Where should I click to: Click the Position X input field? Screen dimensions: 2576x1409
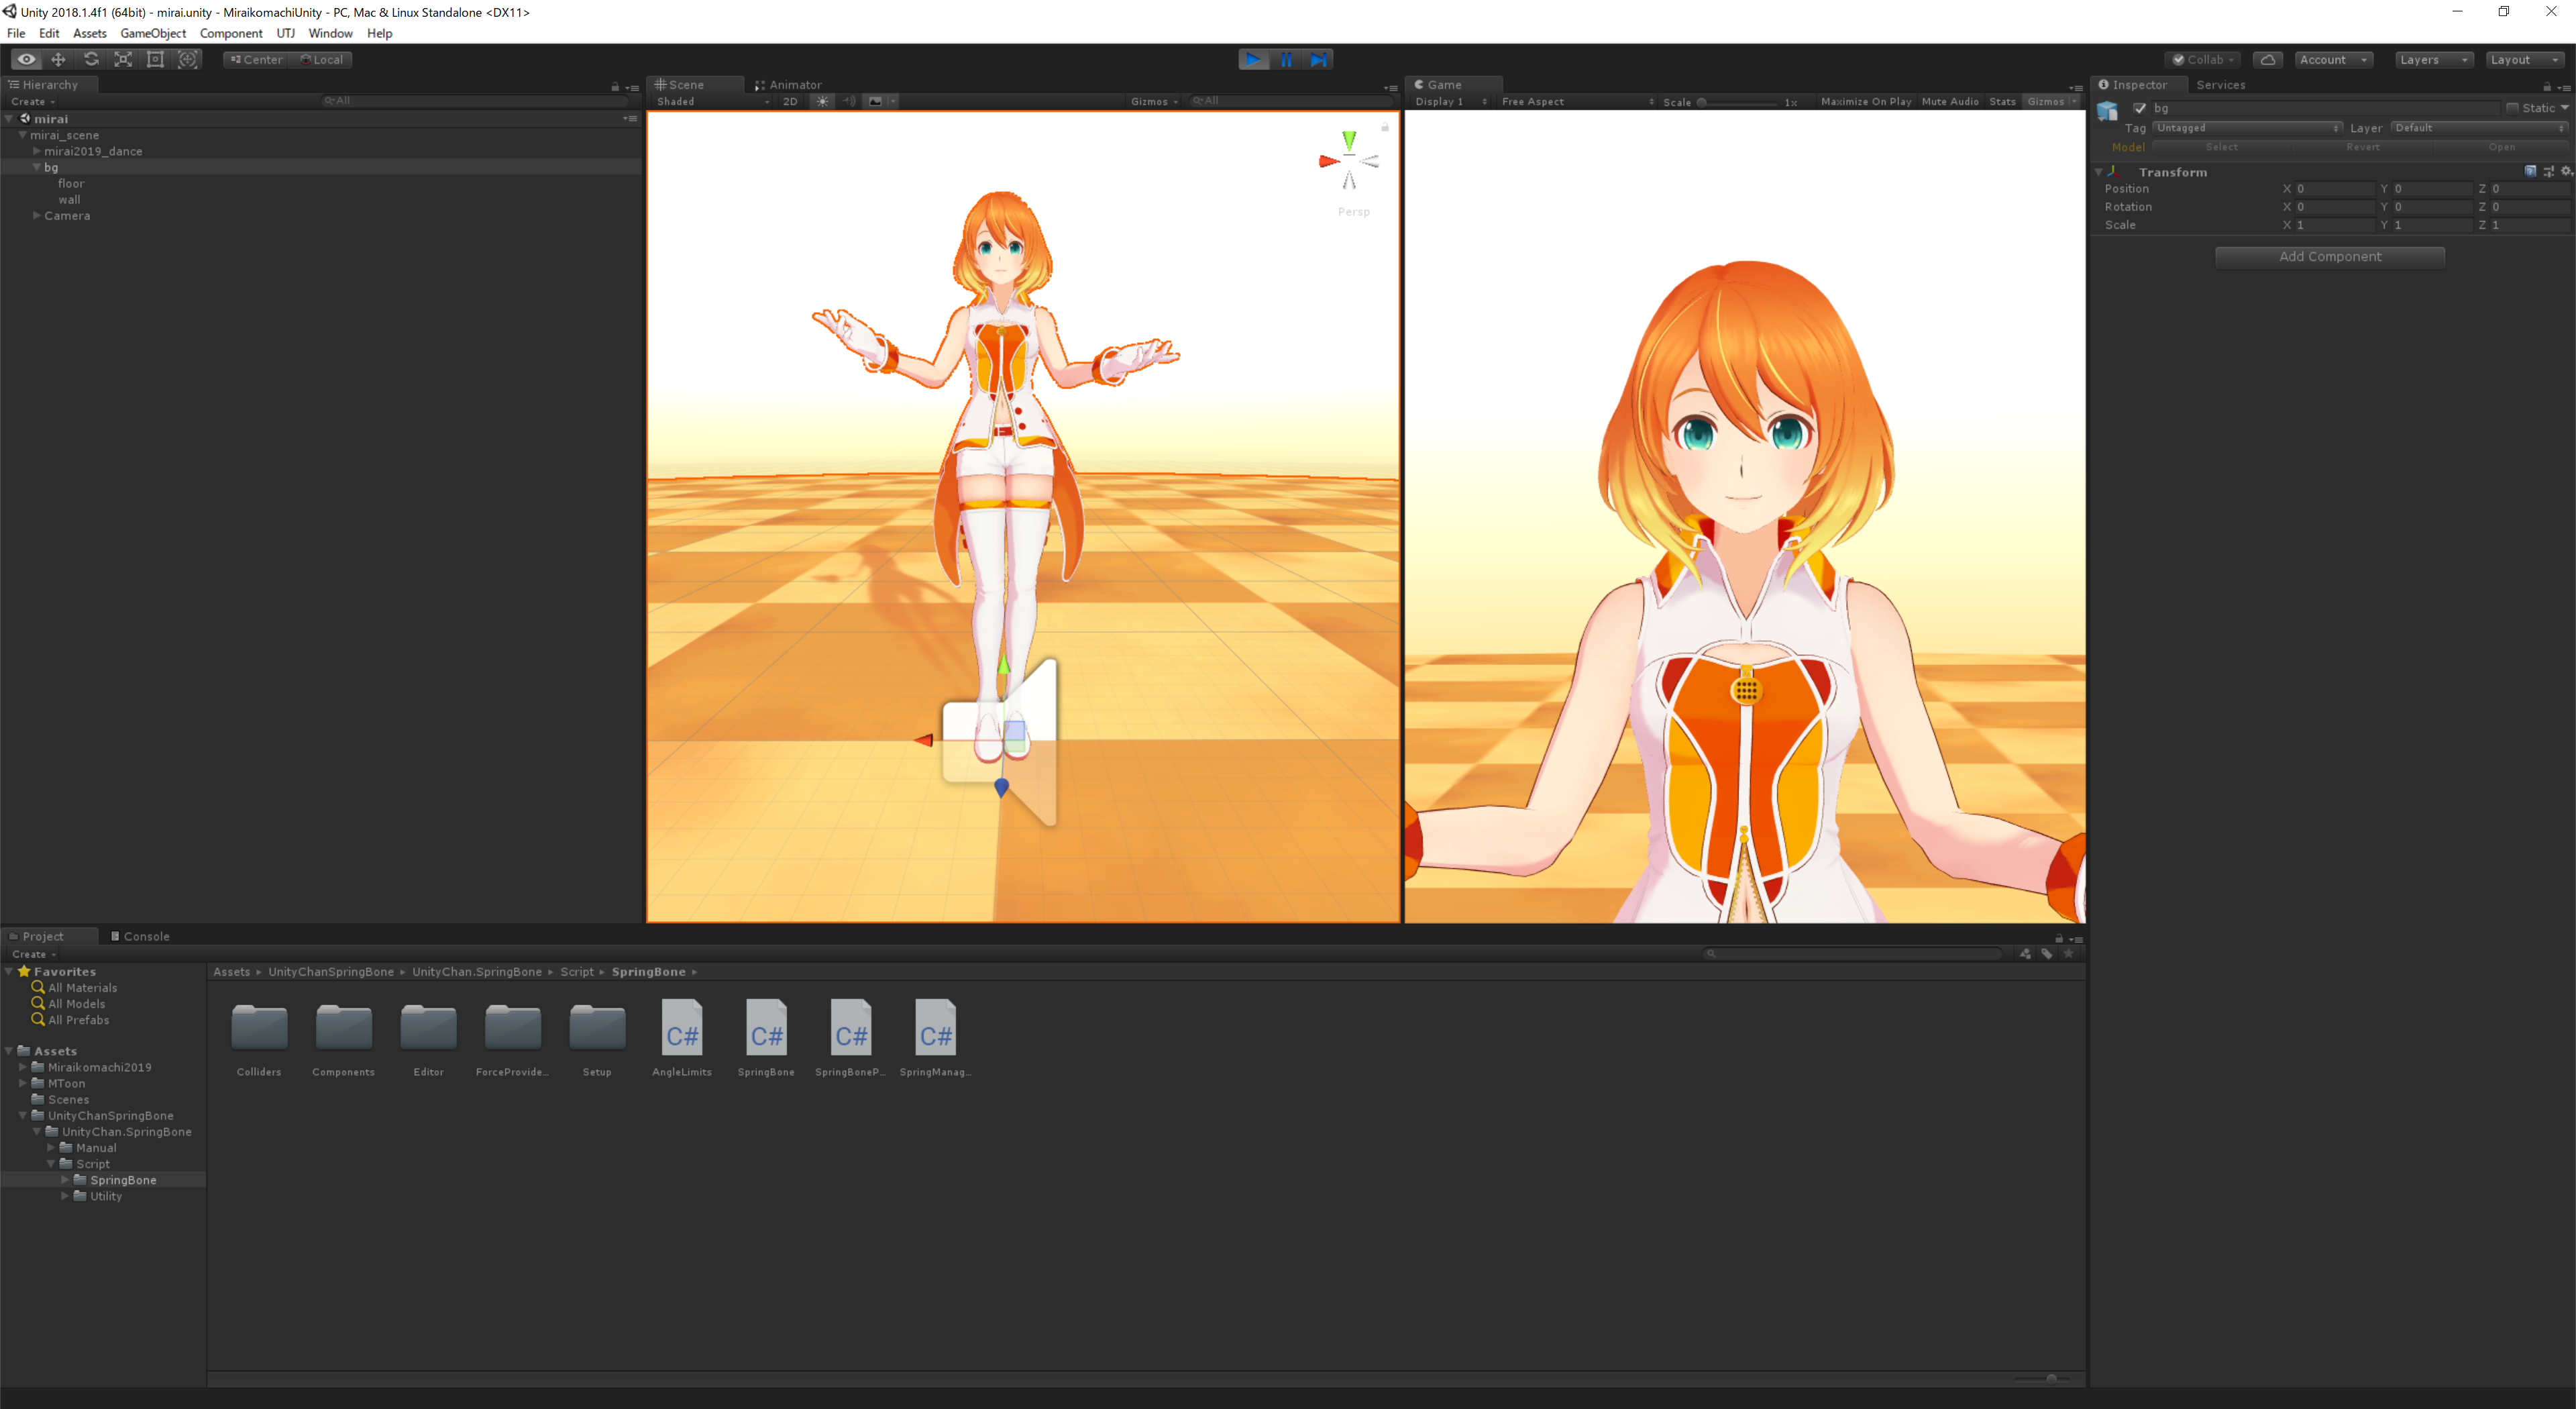(x=2334, y=188)
